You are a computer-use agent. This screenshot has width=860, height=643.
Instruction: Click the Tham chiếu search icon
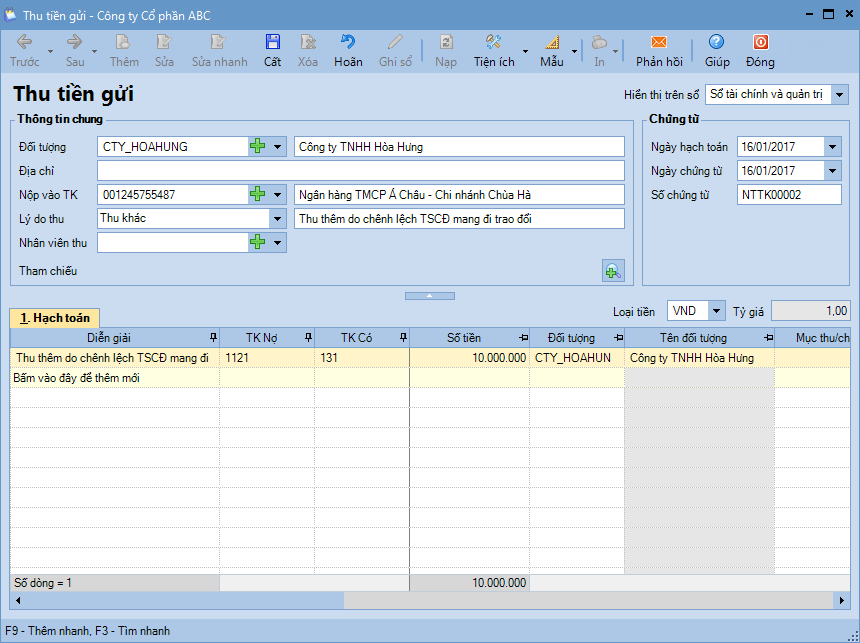pos(613,270)
